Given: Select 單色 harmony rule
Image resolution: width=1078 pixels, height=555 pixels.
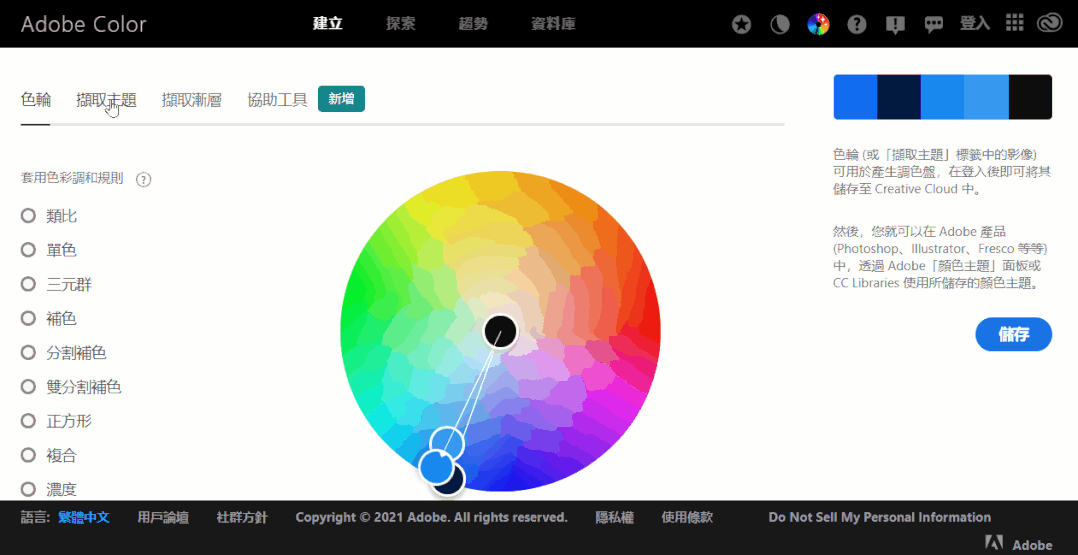Looking at the screenshot, I should pos(50,250).
